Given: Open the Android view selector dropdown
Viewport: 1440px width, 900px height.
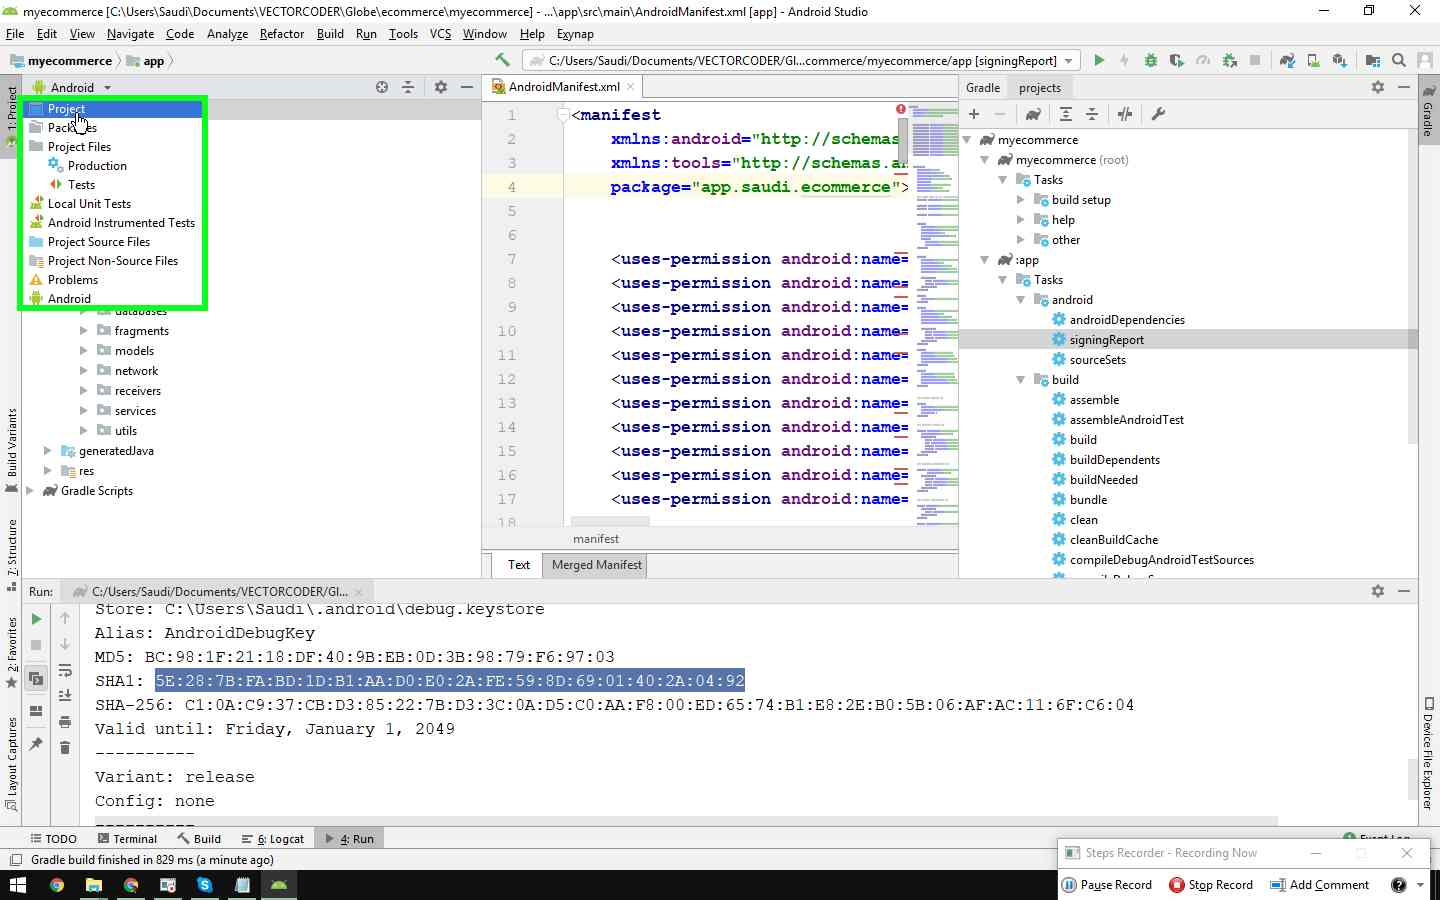Looking at the screenshot, I should point(72,87).
